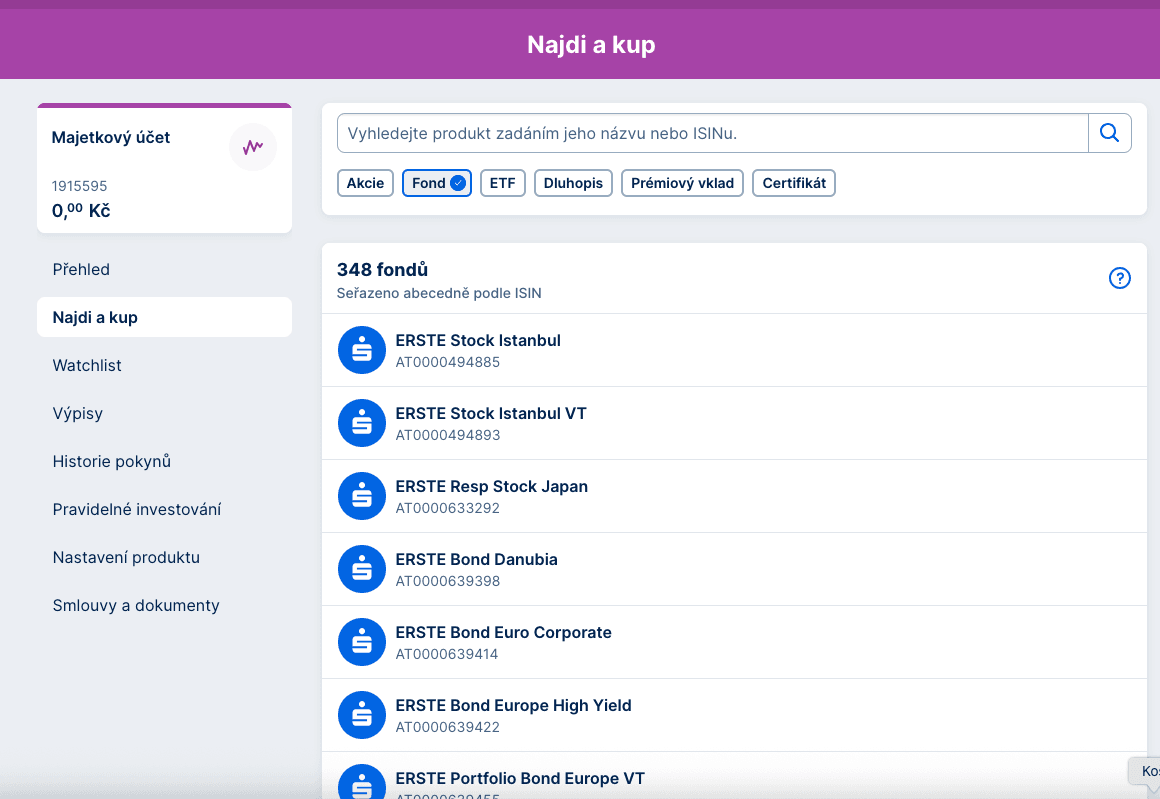Click the 0,00 Kč account balance
Screen dimensions: 1160x799
click(x=81, y=211)
